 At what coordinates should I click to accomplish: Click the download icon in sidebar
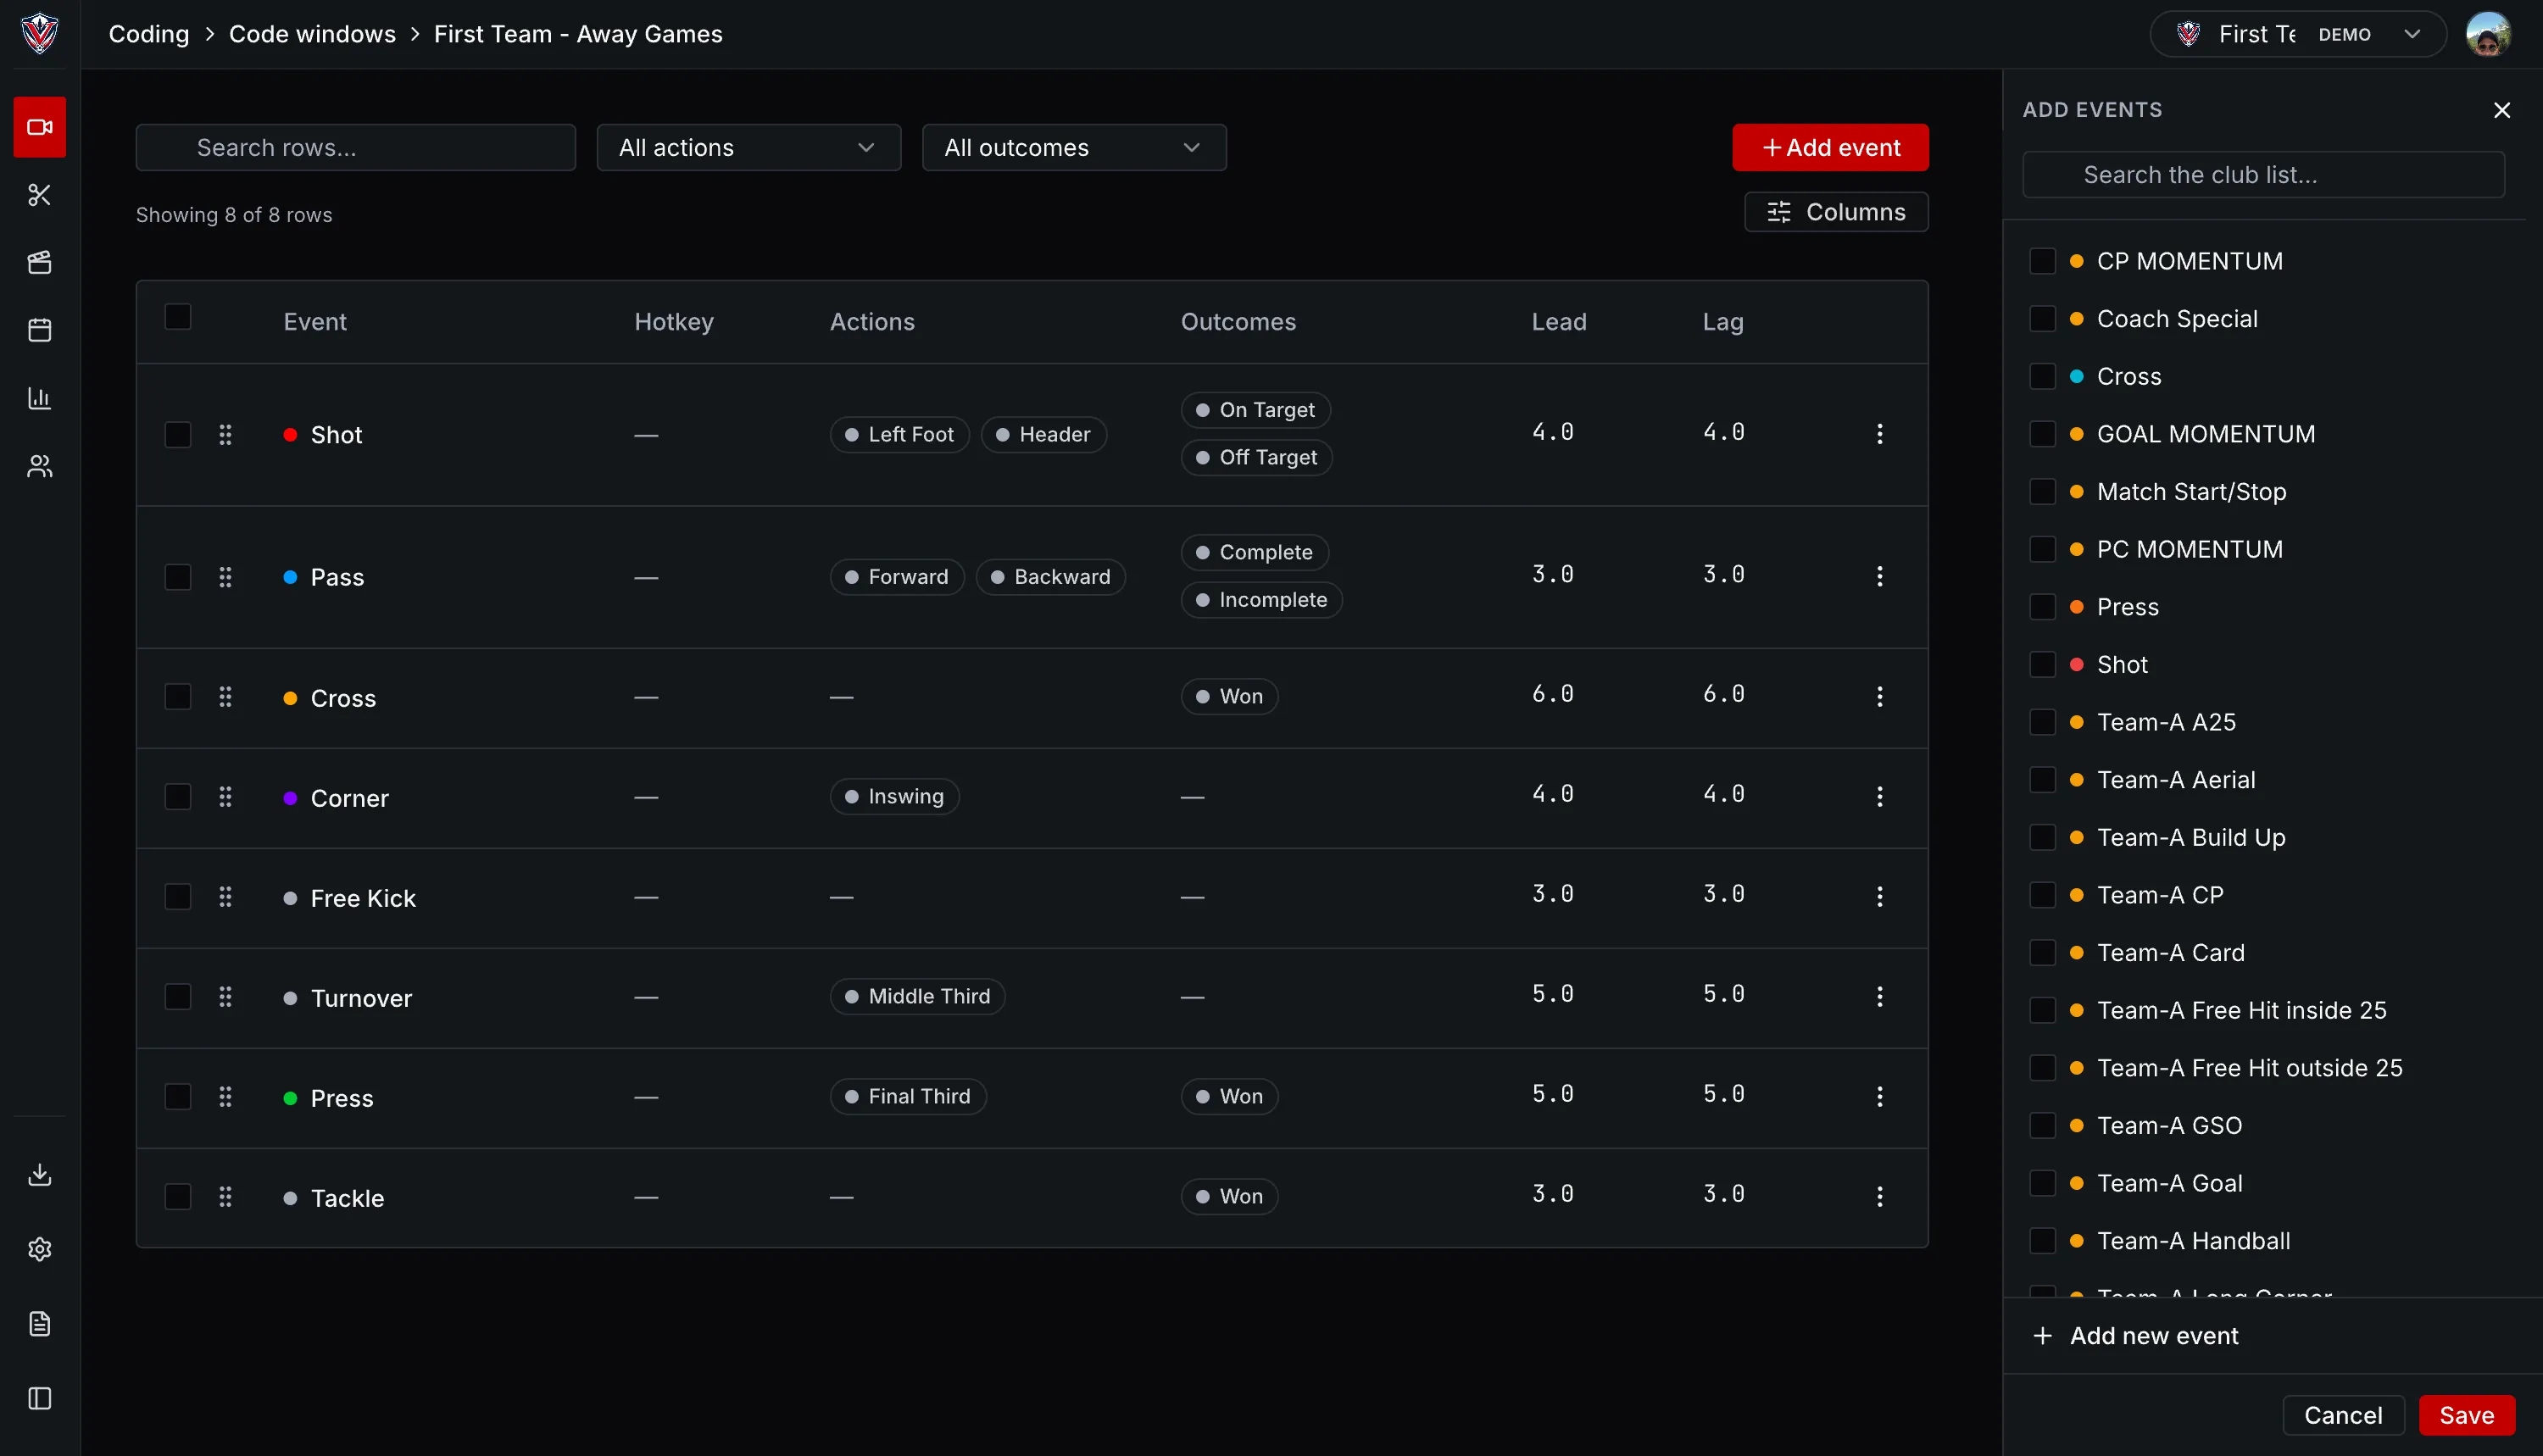(40, 1174)
